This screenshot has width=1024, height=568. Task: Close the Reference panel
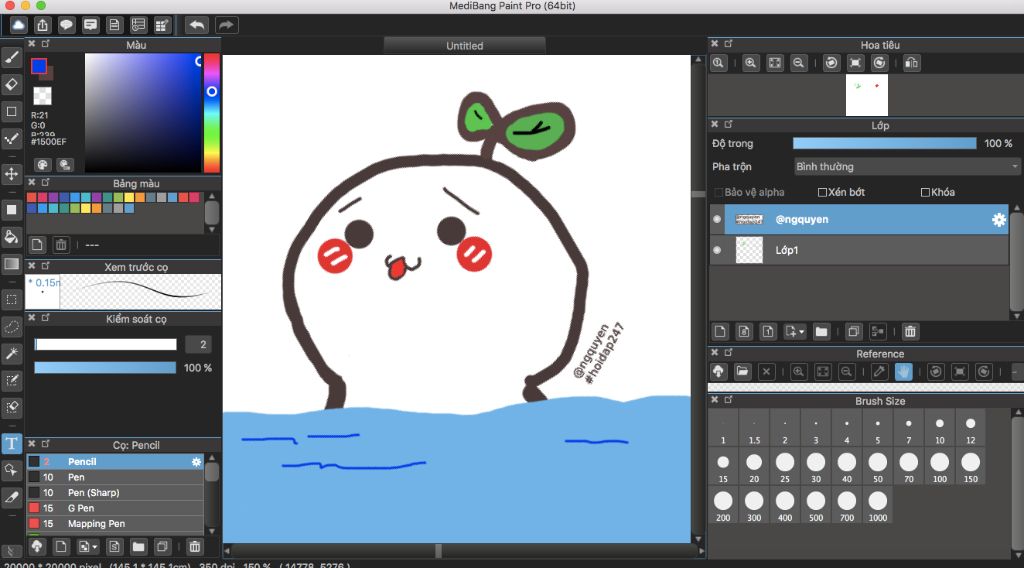pyautogui.click(x=714, y=353)
